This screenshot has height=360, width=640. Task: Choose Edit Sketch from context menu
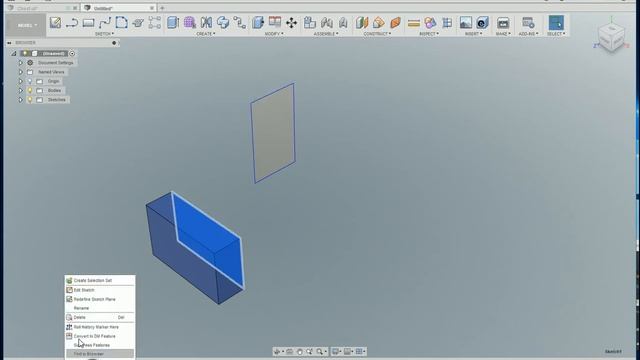100,290
